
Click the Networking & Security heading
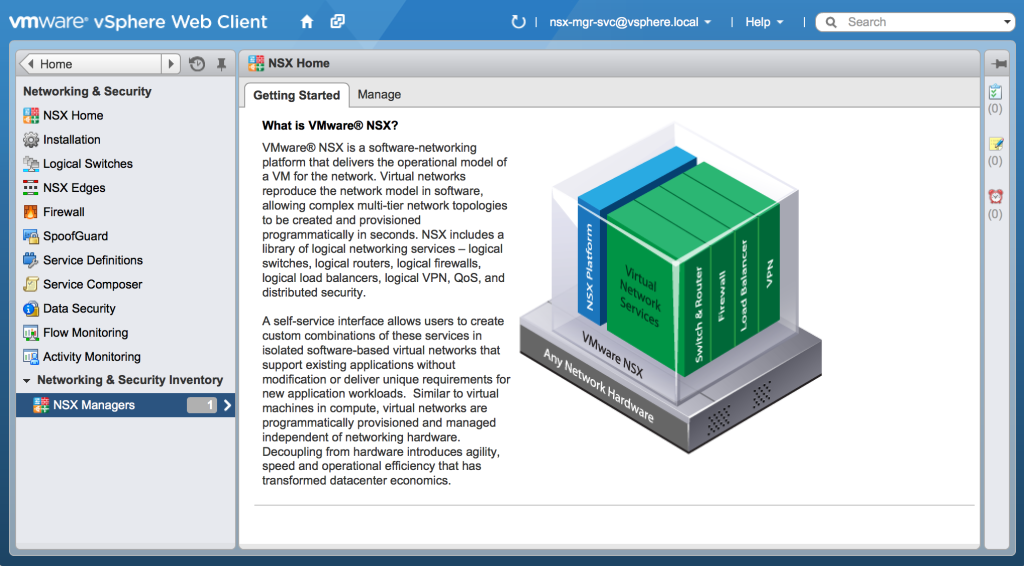point(88,91)
